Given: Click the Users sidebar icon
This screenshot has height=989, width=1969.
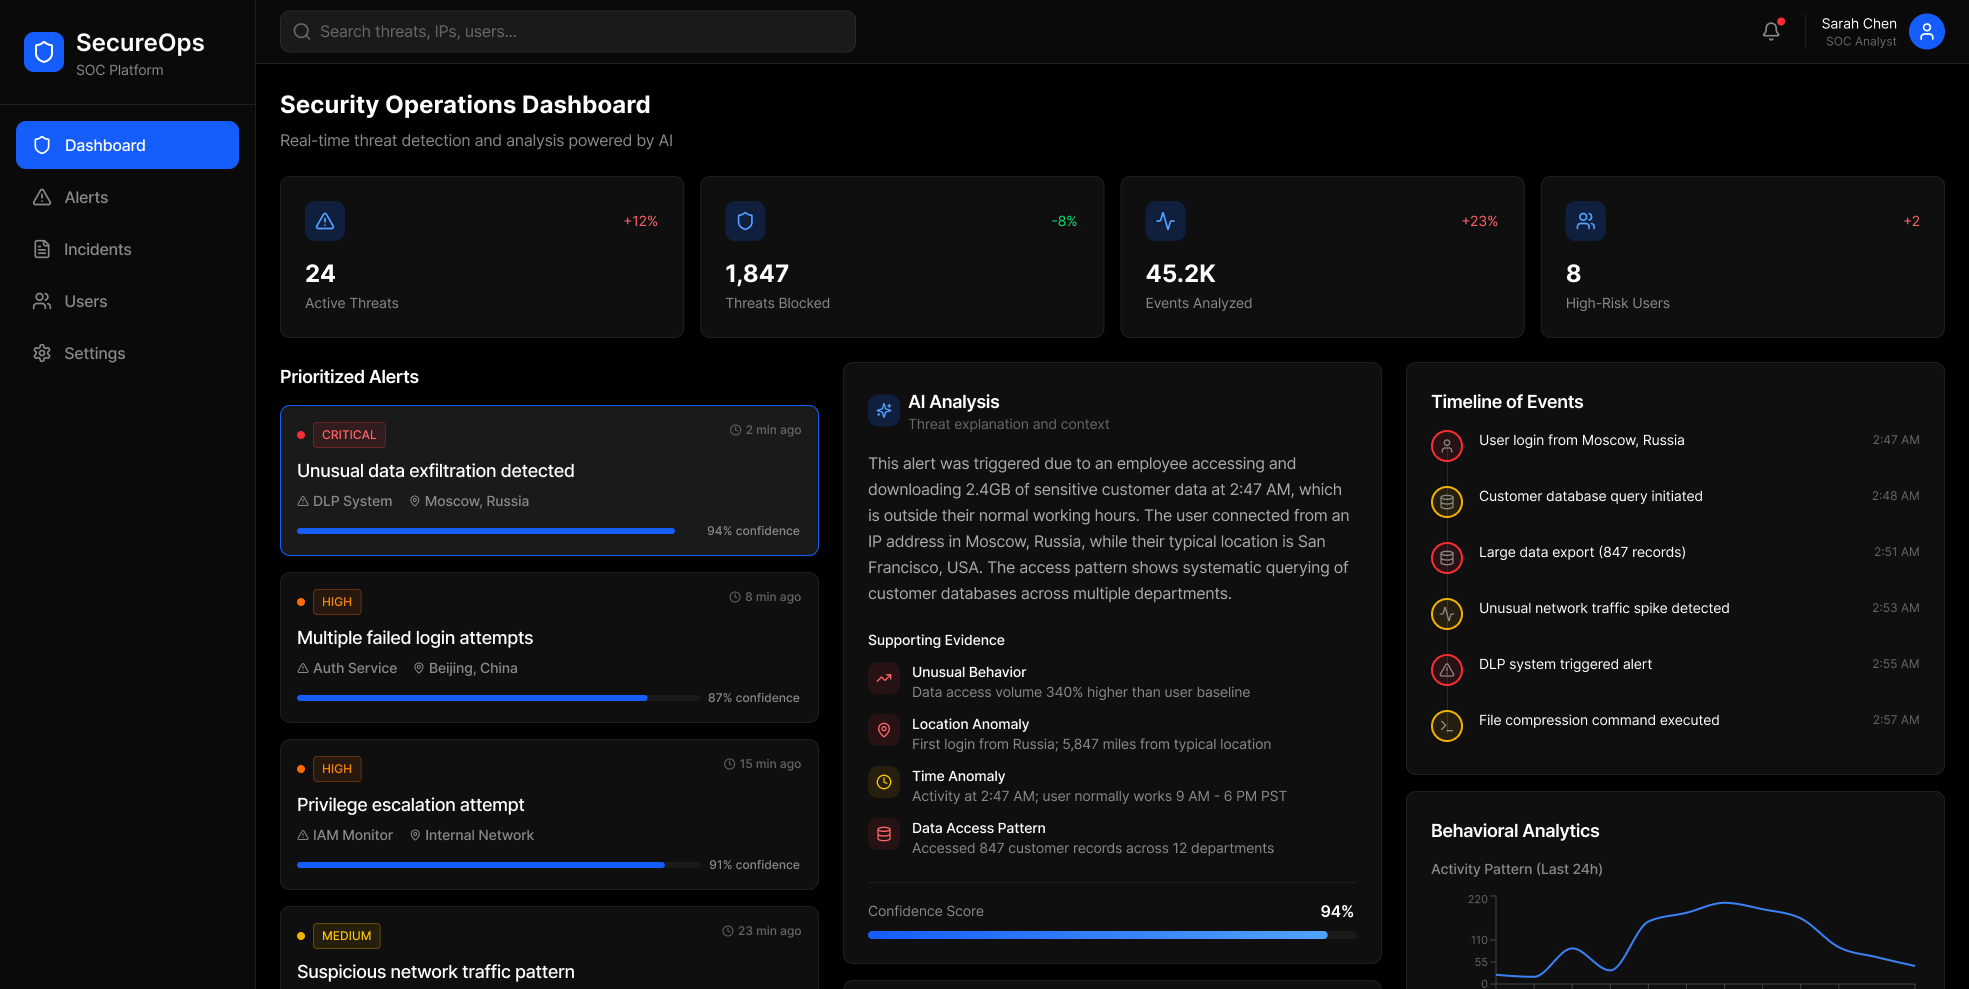Looking at the screenshot, I should (x=42, y=301).
